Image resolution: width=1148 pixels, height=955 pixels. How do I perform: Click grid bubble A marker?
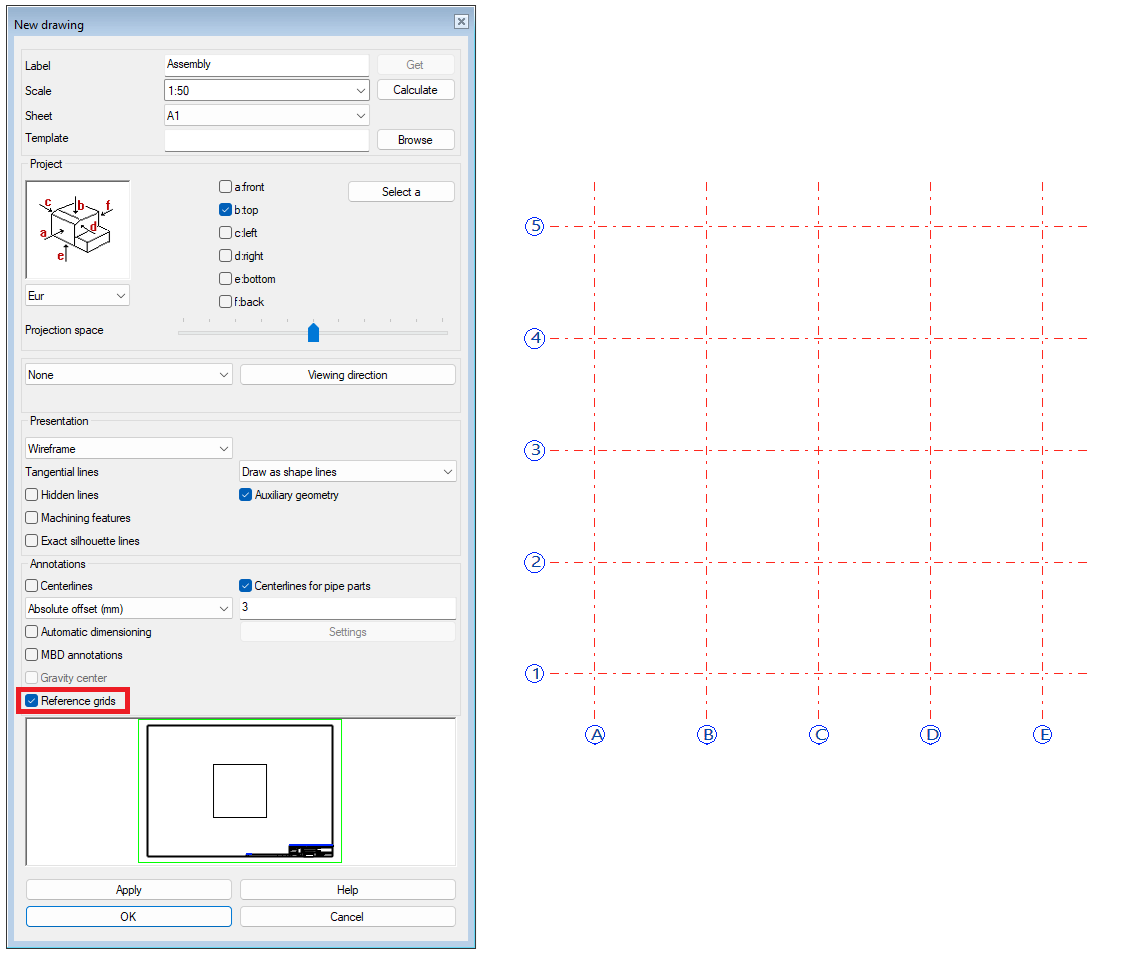point(595,735)
